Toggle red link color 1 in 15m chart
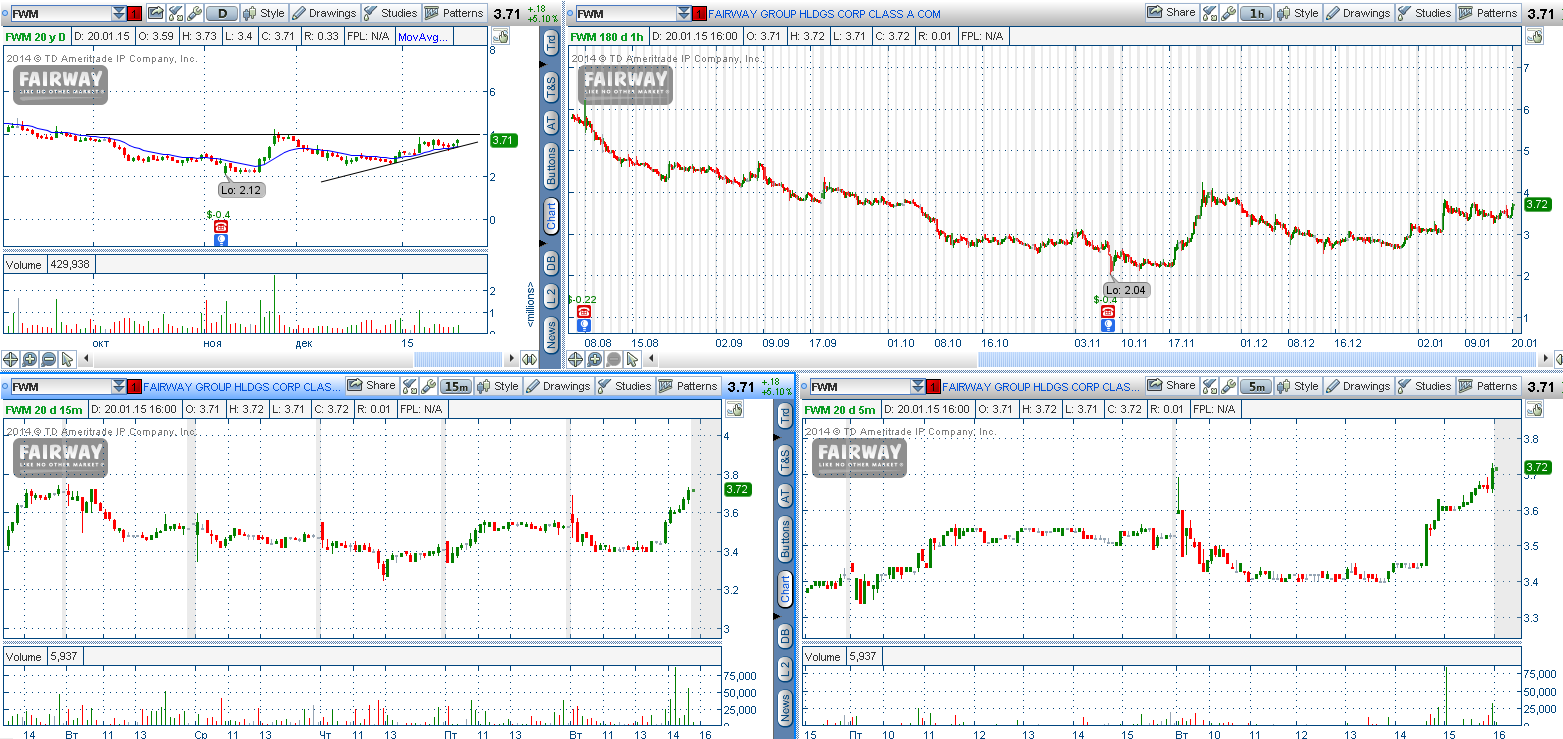 pos(134,387)
